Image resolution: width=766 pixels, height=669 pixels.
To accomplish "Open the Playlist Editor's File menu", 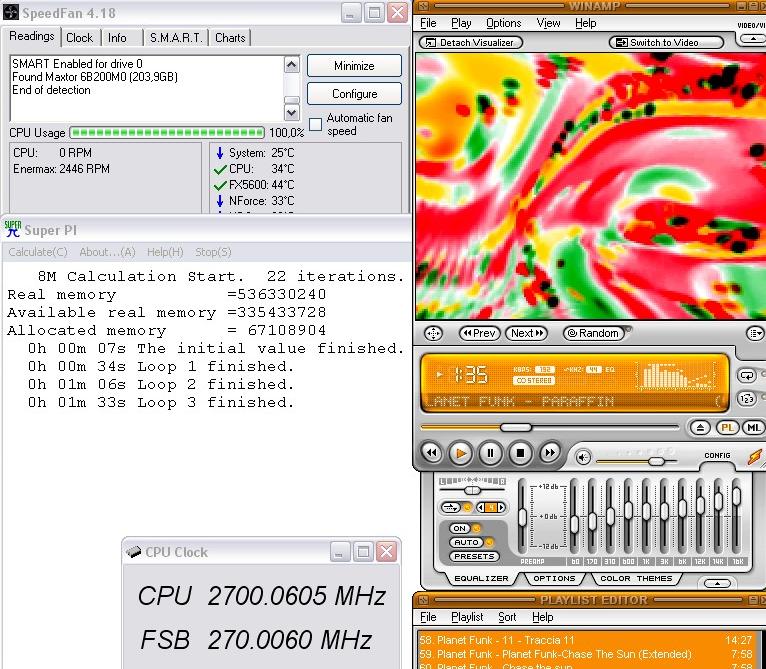I will click(428, 617).
